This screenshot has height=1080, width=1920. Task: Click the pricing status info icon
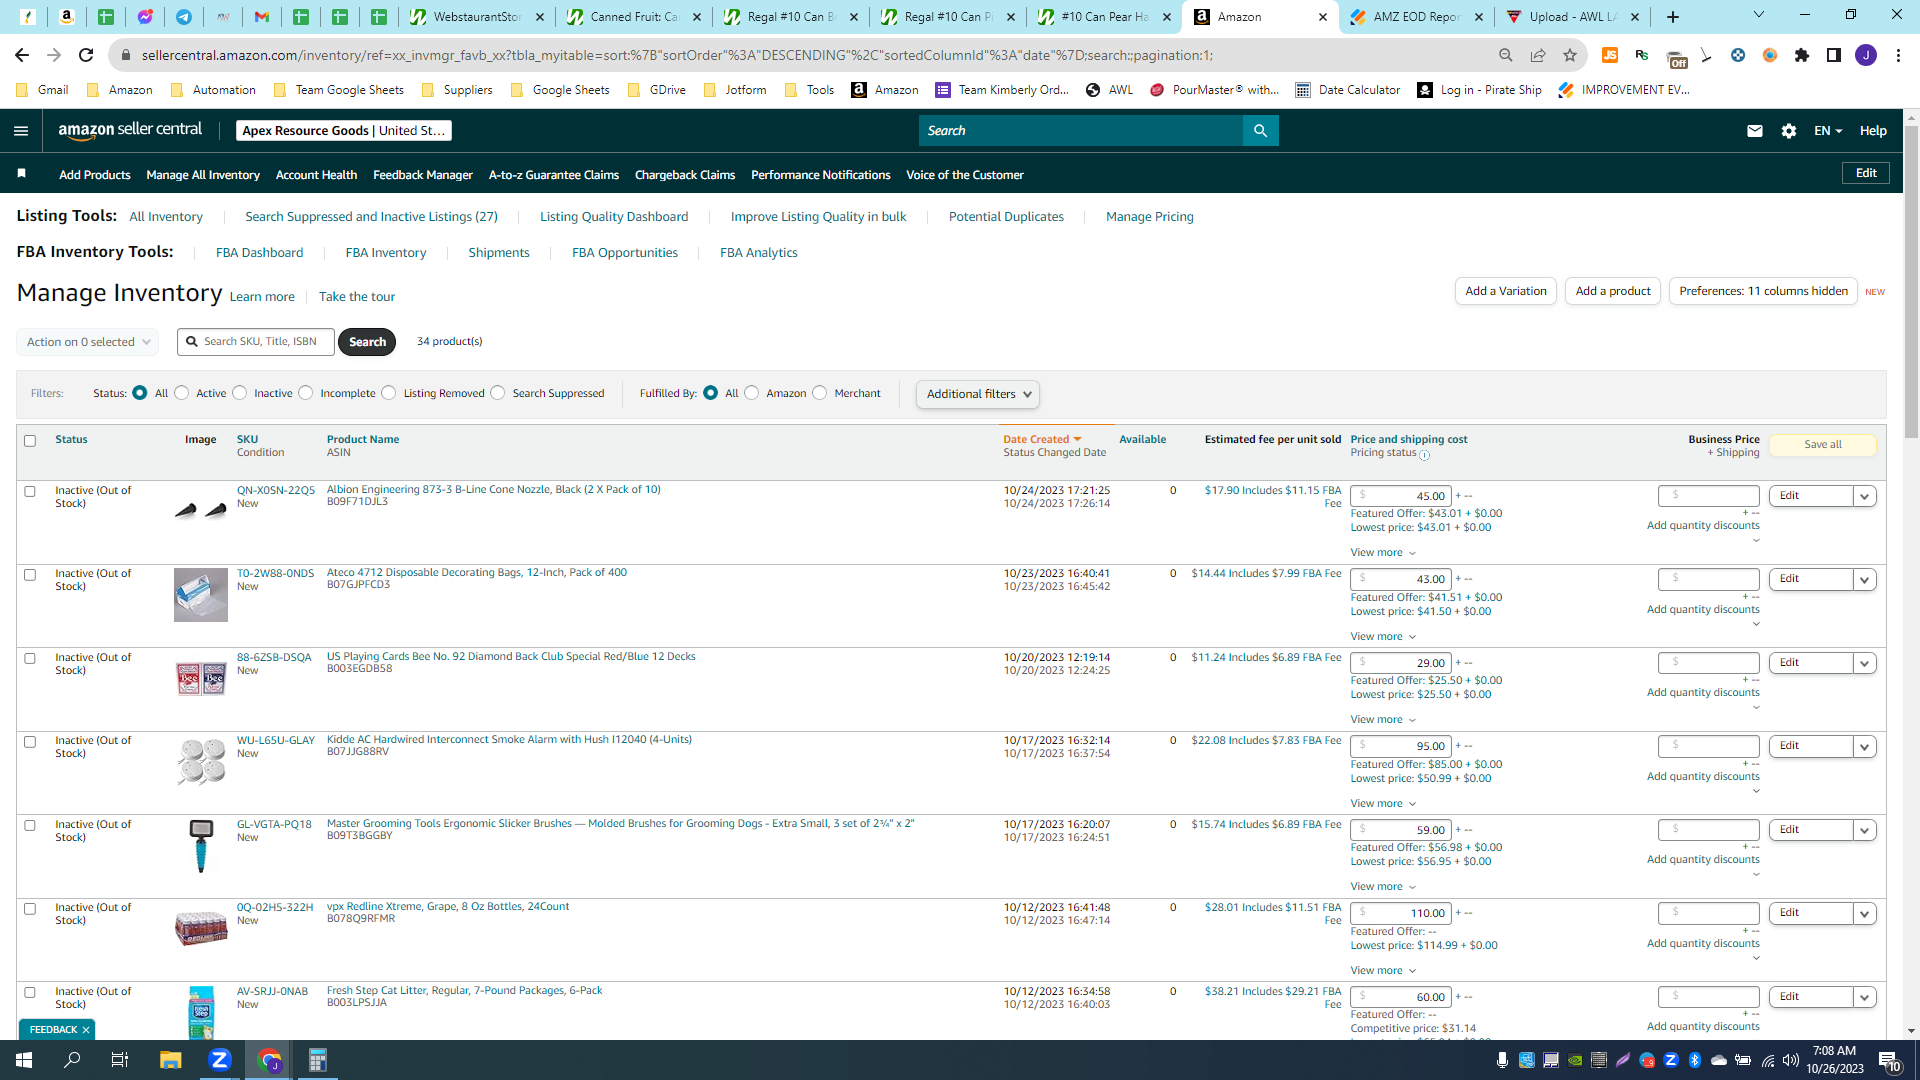coord(1425,455)
